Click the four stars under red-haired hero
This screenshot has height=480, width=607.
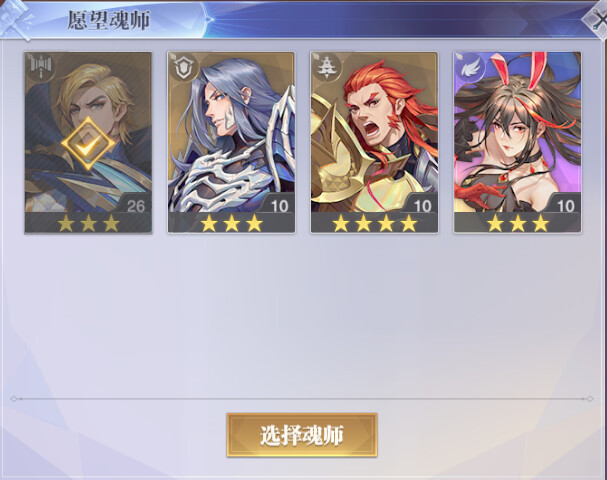pos(374,223)
